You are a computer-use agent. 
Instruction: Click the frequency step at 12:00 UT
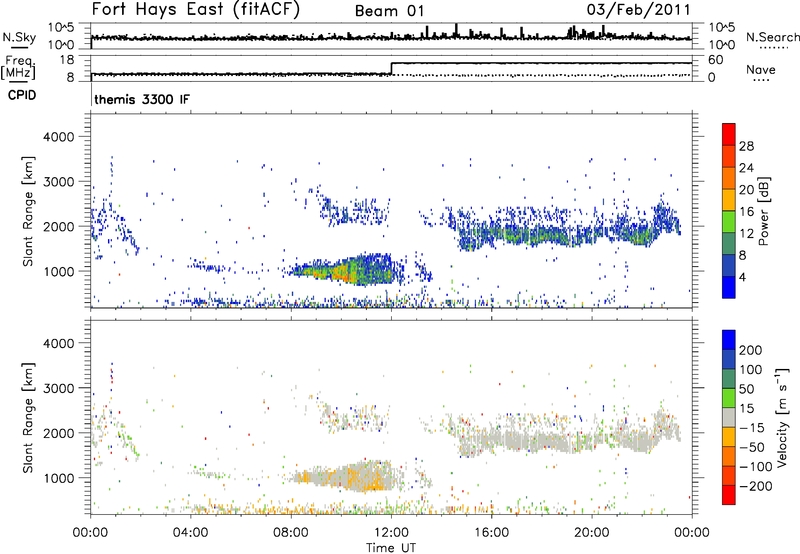(391, 68)
